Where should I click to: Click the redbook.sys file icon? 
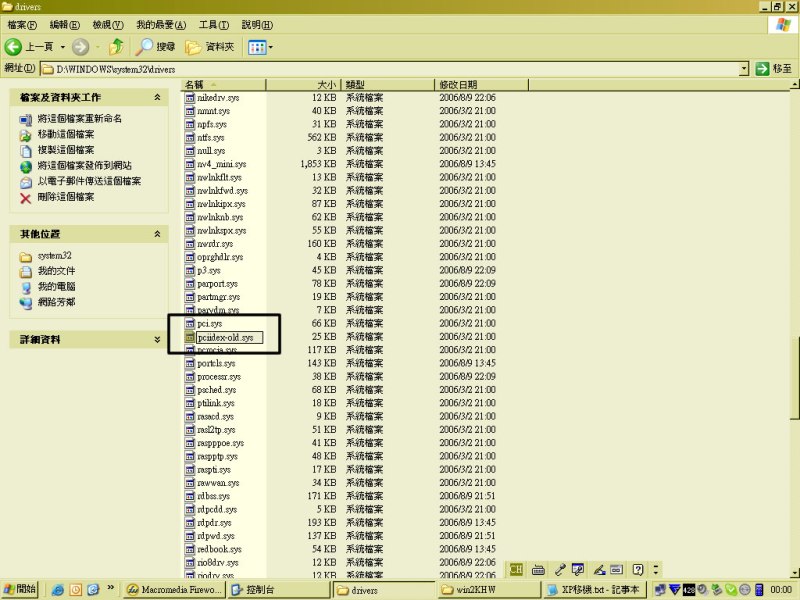tap(190, 549)
